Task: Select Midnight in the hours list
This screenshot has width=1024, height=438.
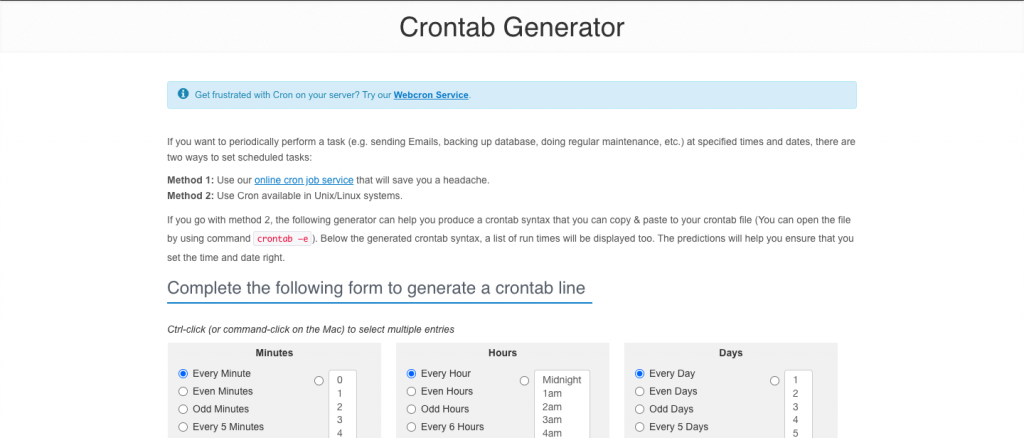Action: click(562, 380)
